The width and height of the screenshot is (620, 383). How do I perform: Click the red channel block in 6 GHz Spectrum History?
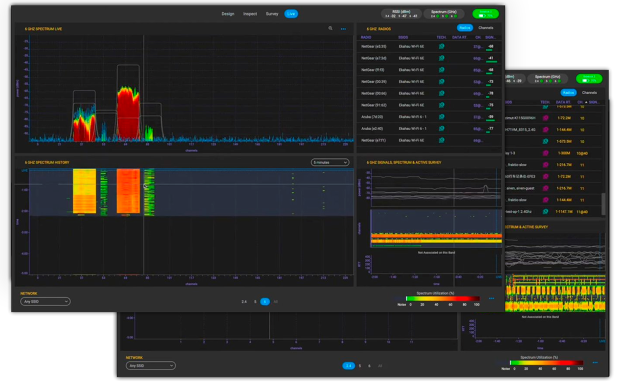click(128, 191)
